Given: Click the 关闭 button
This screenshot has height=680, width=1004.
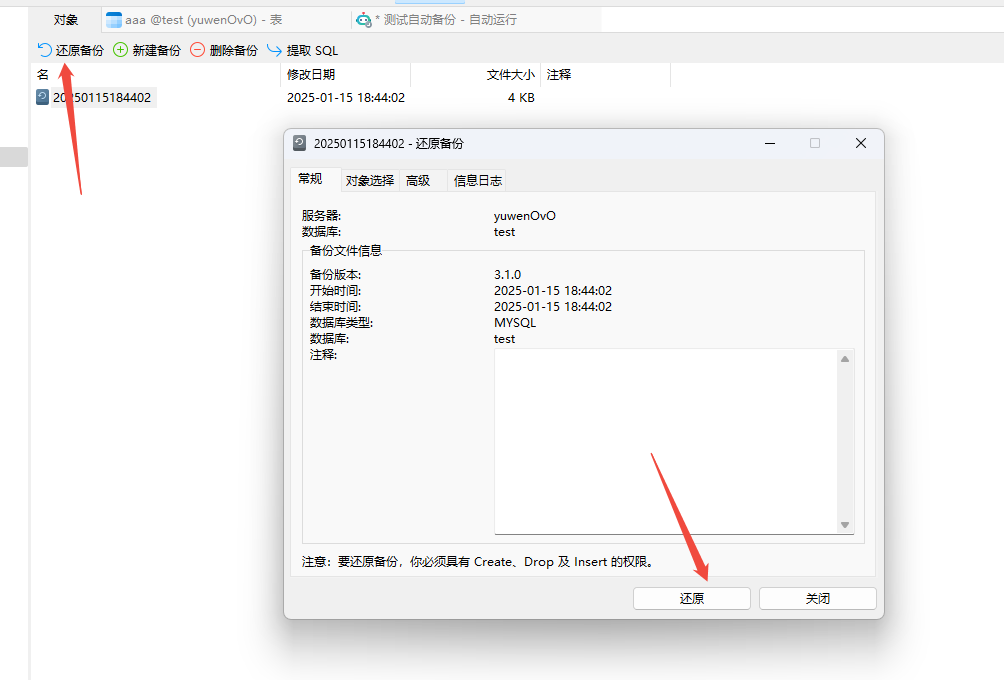Looking at the screenshot, I should (x=817, y=598).
